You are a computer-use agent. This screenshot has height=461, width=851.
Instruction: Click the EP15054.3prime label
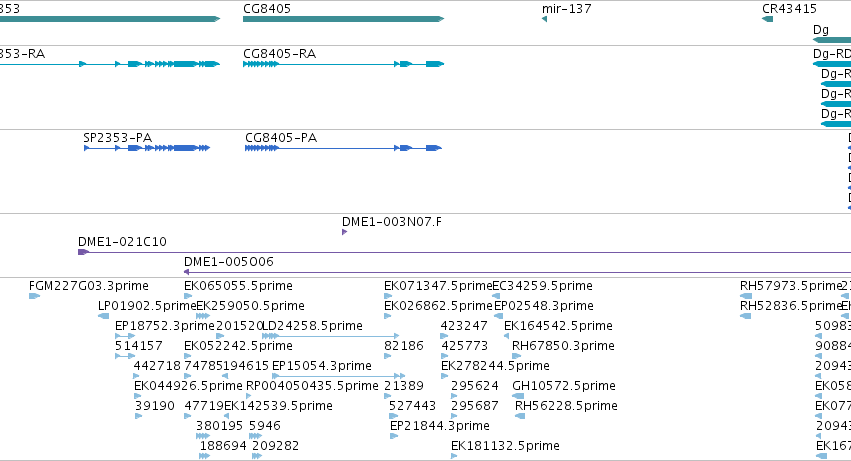[x=322, y=366]
